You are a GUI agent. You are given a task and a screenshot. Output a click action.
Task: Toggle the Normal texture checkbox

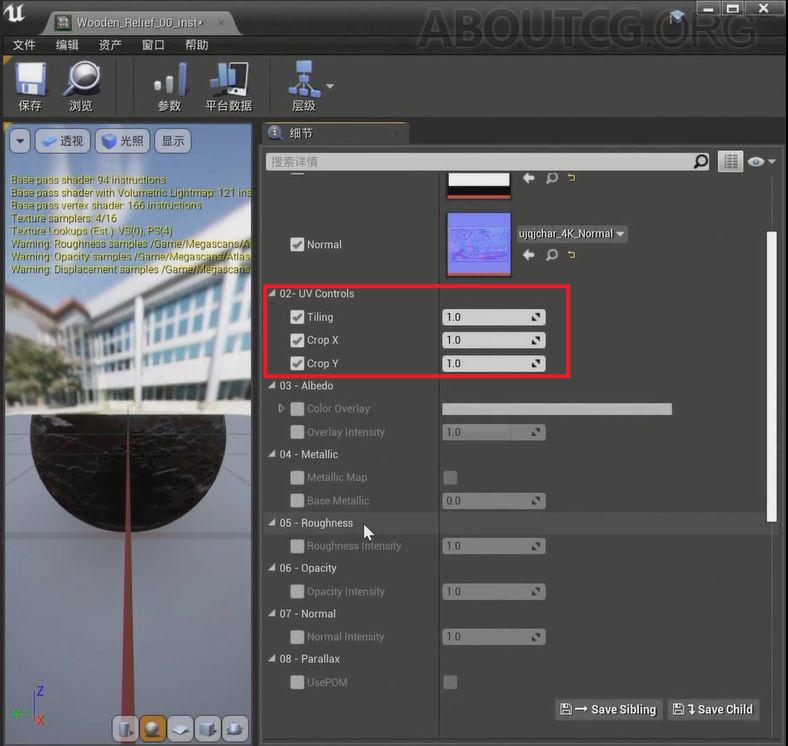click(297, 244)
